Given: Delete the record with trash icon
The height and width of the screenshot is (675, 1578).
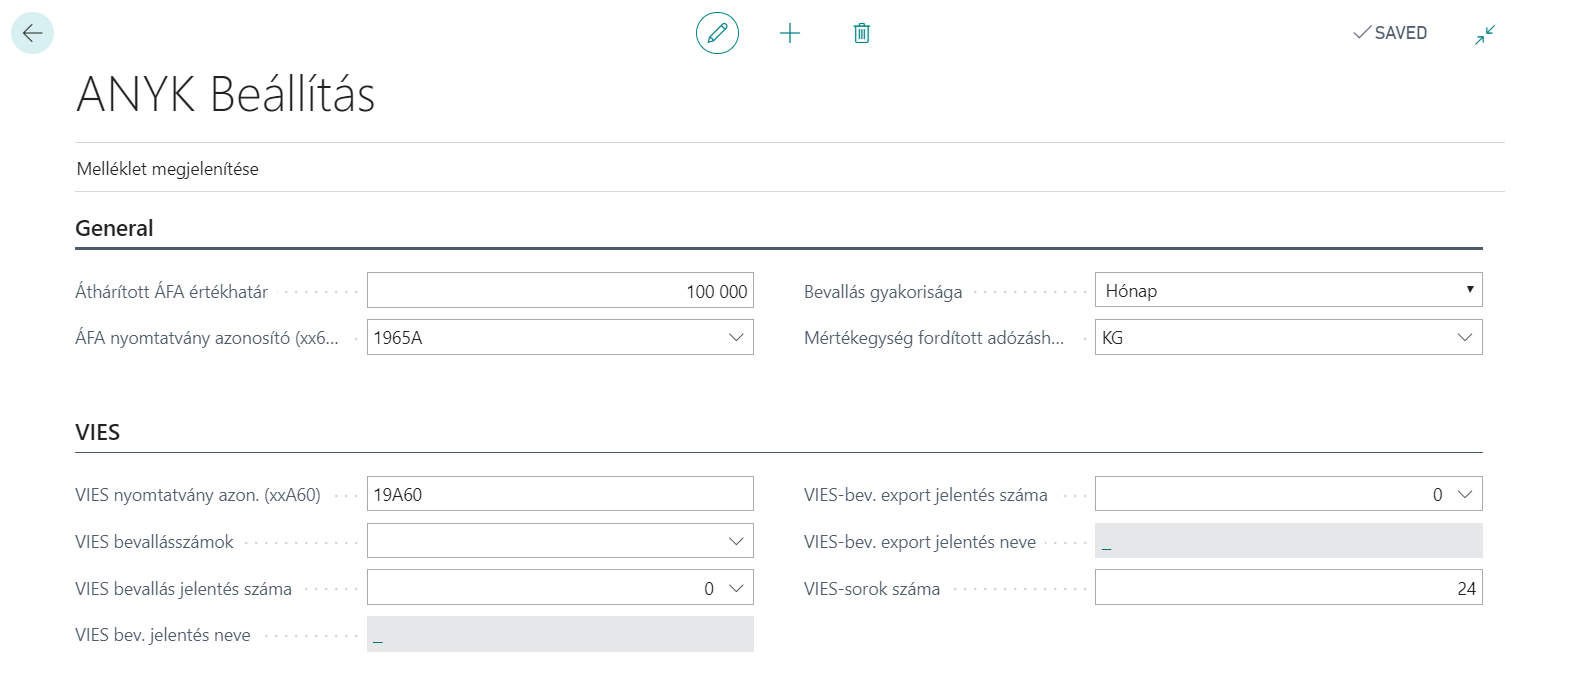Looking at the screenshot, I should click(x=861, y=33).
